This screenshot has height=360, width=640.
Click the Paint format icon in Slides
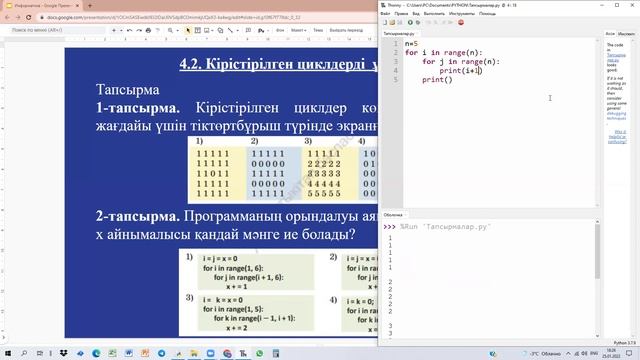click(x=158, y=30)
